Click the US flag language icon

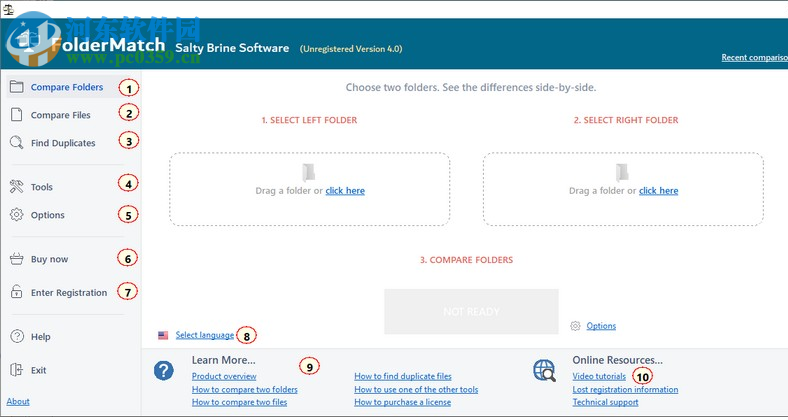coord(163,335)
